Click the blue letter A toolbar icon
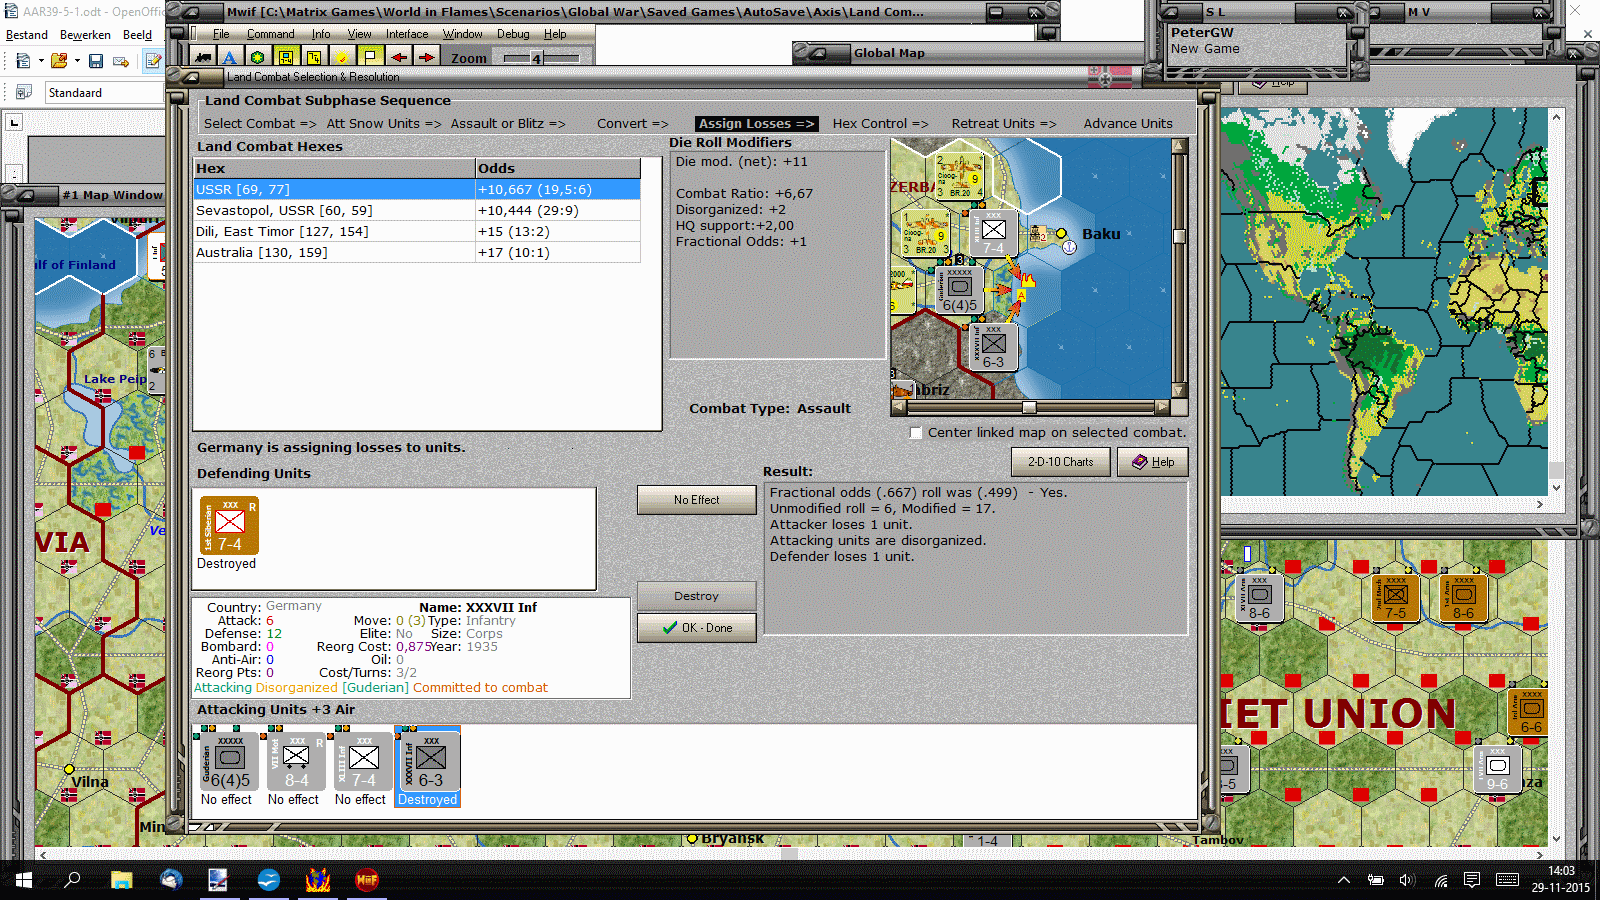1600x900 pixels. (230, 57)
